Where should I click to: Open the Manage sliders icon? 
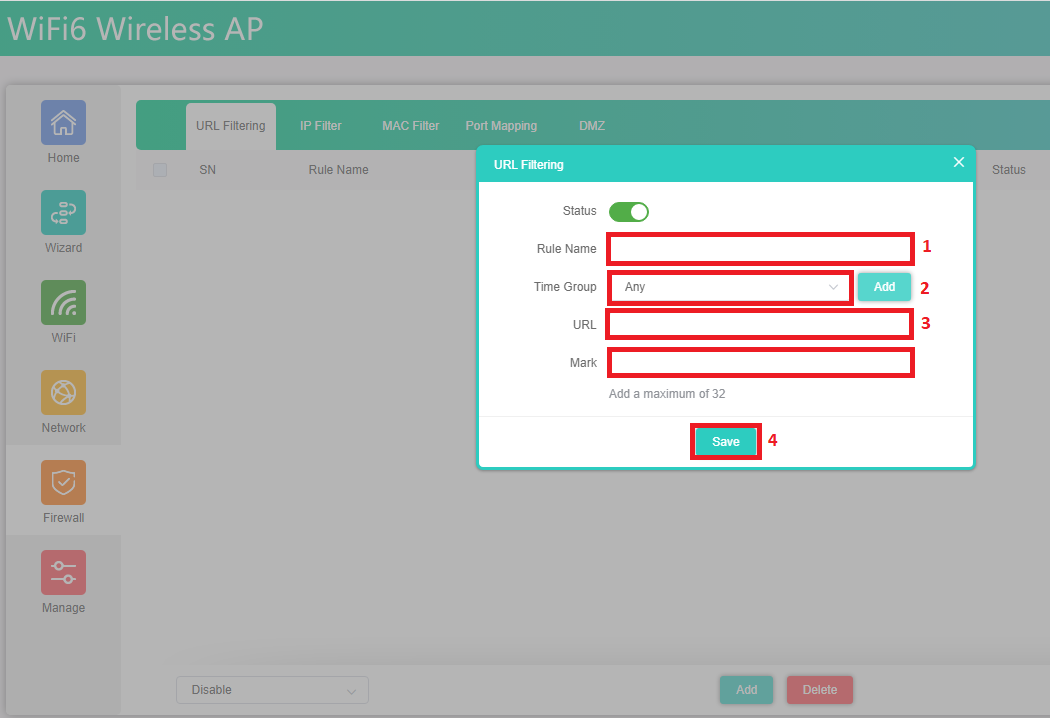(63, 572)
